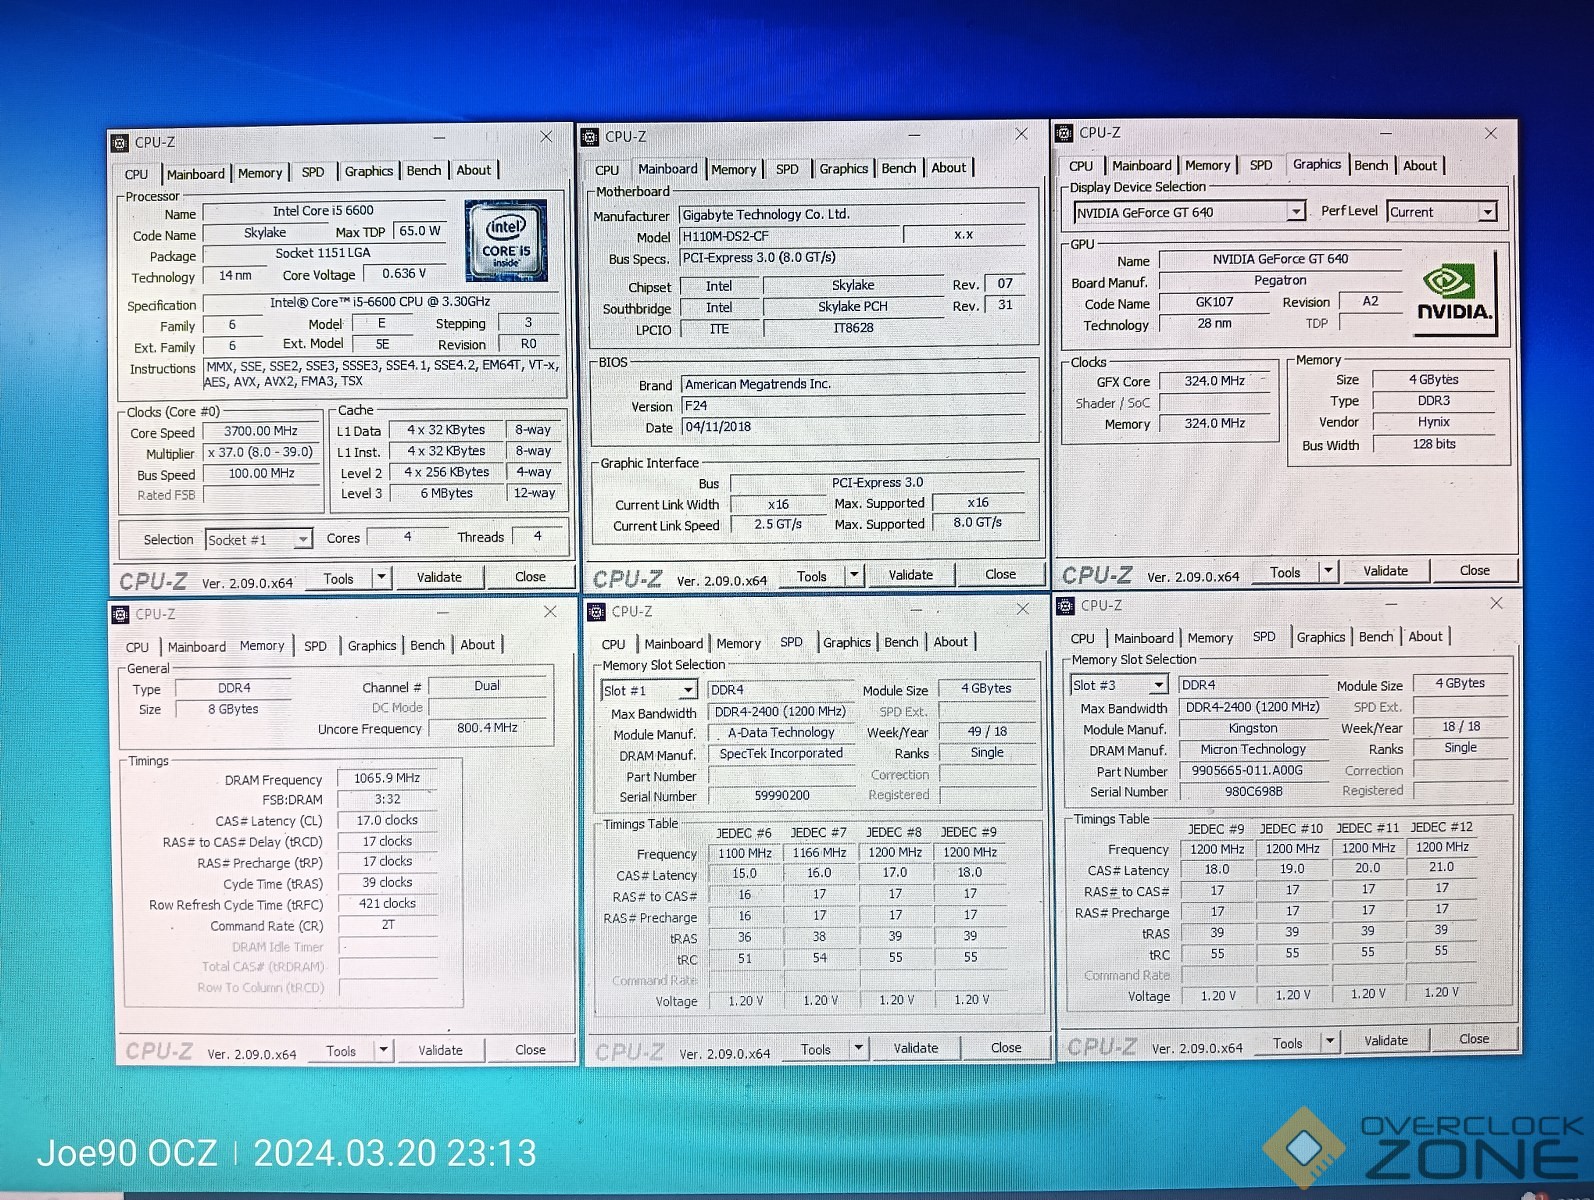
Task: Select CPU tab in Slot #3 SPD window
Action: [1082, 638]
